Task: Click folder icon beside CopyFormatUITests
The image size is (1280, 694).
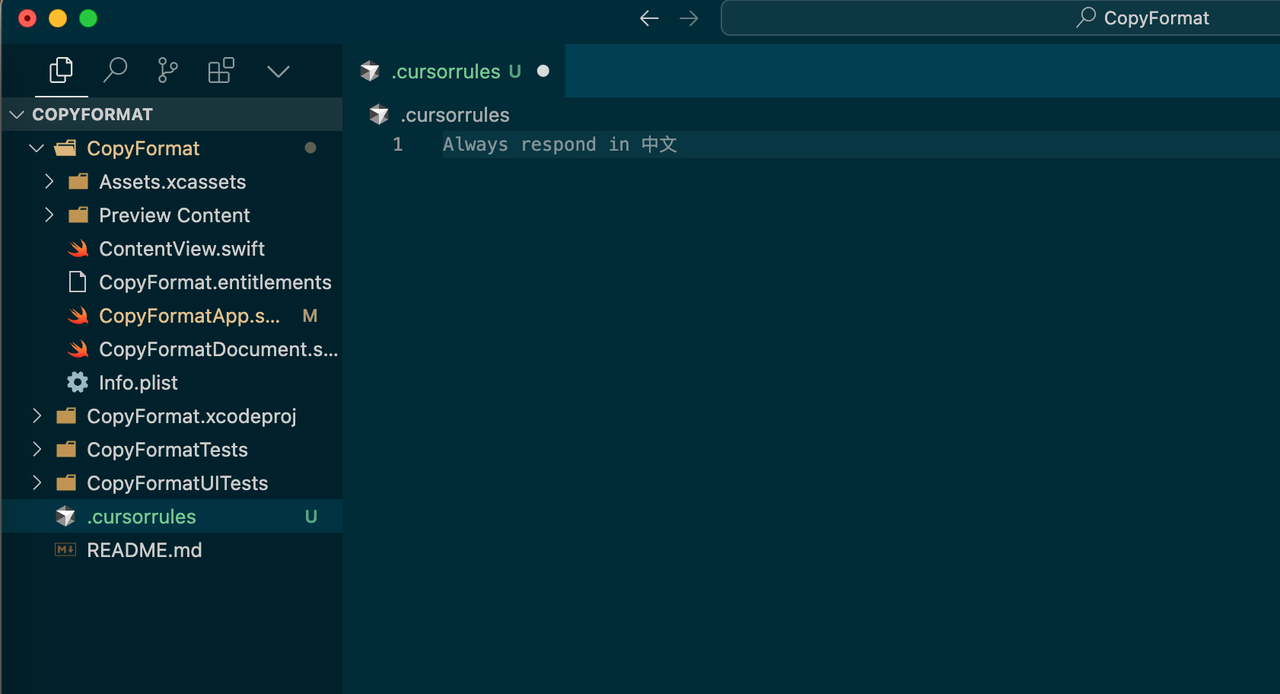Action: click(66, 483)
